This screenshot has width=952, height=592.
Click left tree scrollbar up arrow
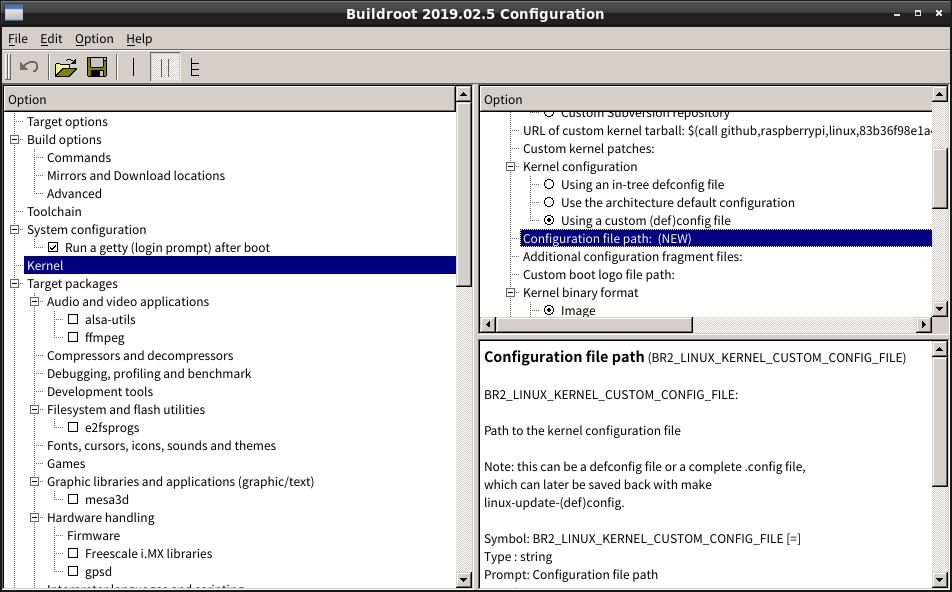tap(464, 95)
